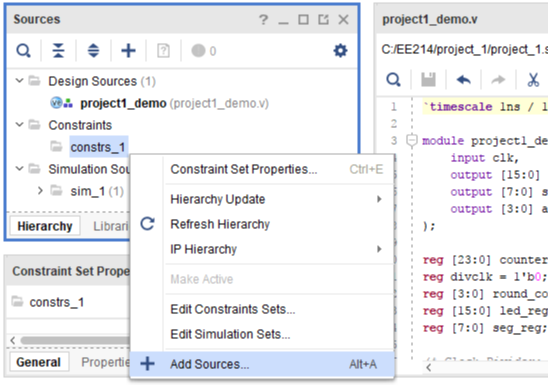Click the properties panel horizontal scrollbar
Viewport: 549px width, 385px height.
click(75, 340)
